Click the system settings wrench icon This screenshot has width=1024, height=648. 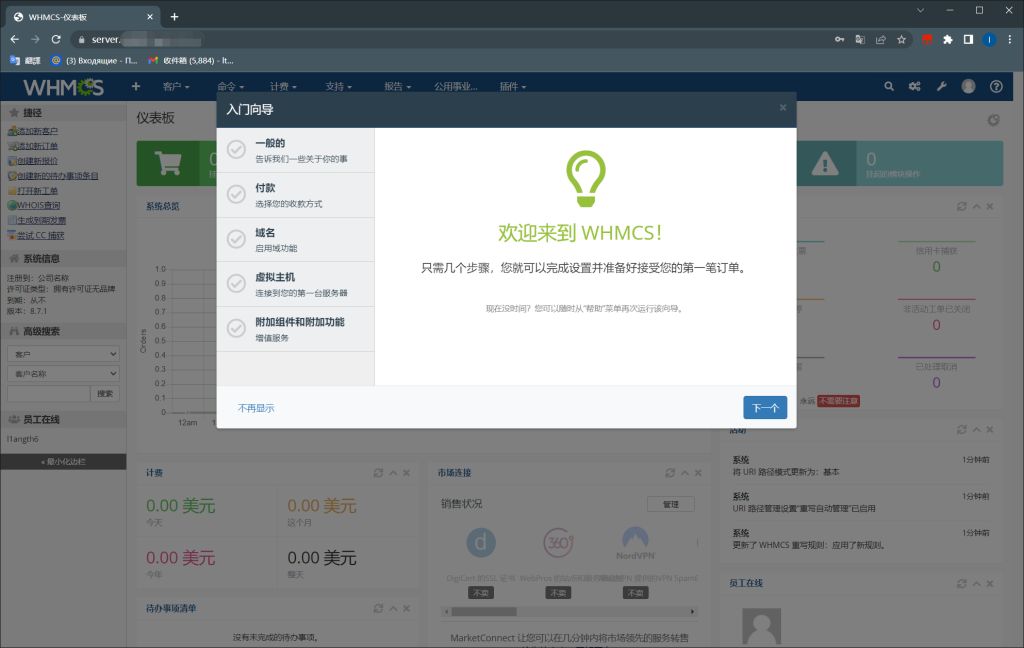tap(940, 86)
